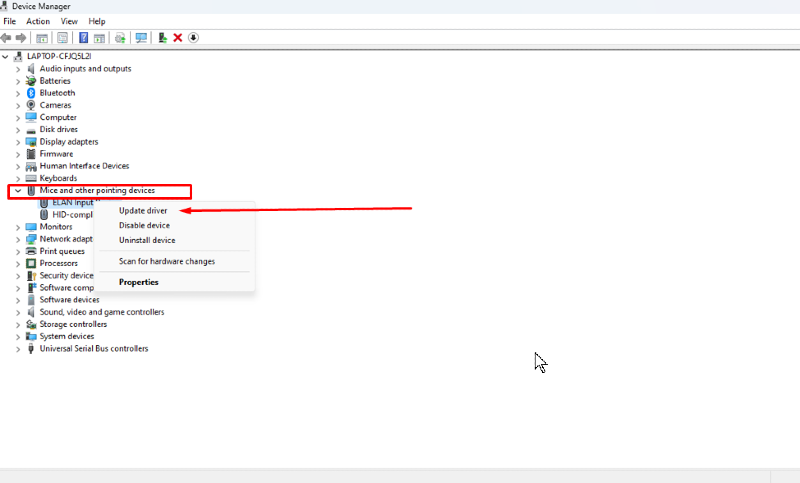Click the Keyboards category icon

point(31,178)
